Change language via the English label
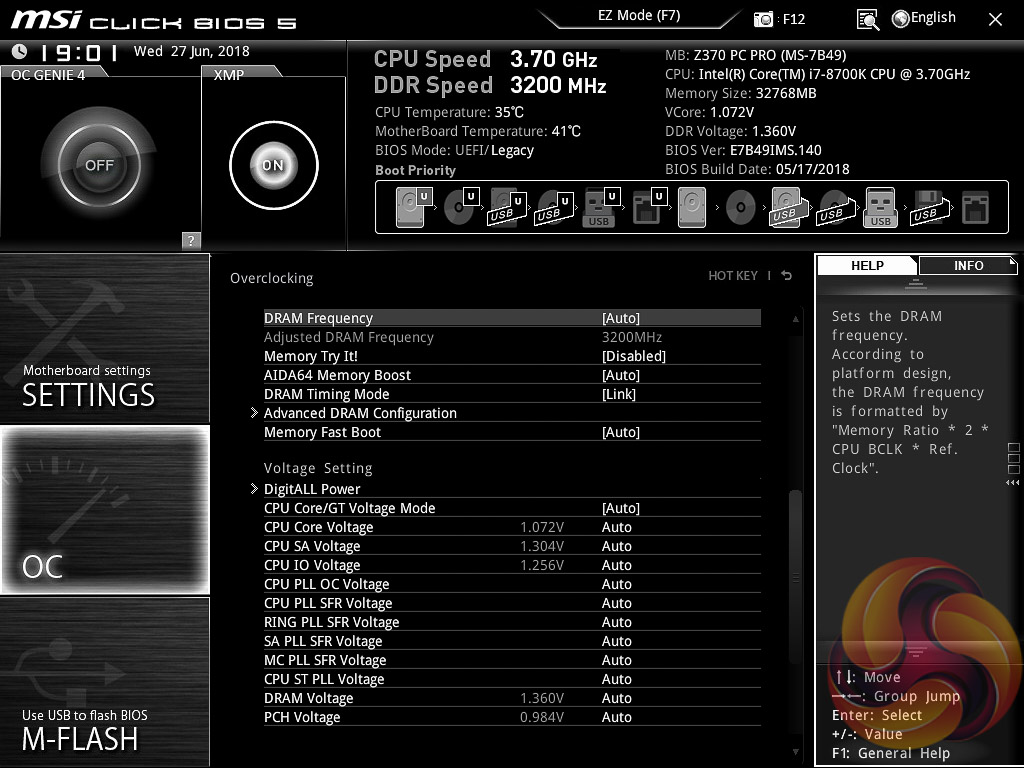 933,18
